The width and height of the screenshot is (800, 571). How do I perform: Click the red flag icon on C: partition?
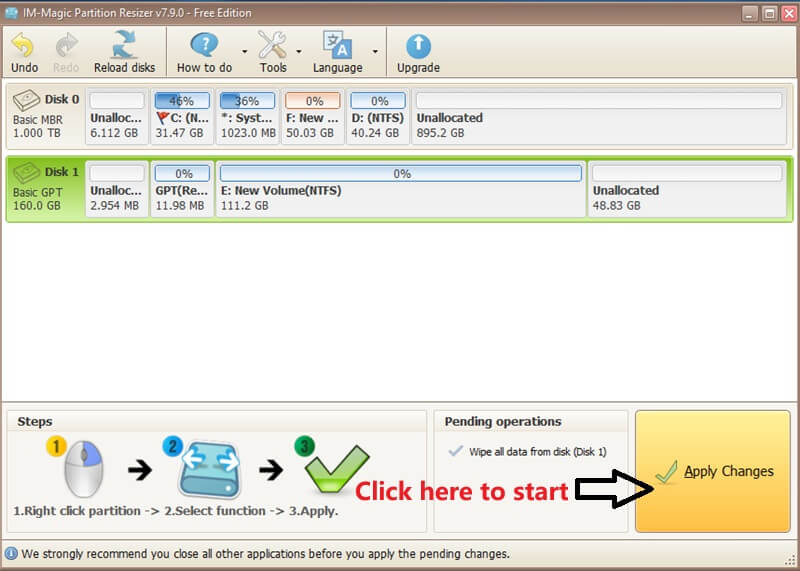(162, 118)
